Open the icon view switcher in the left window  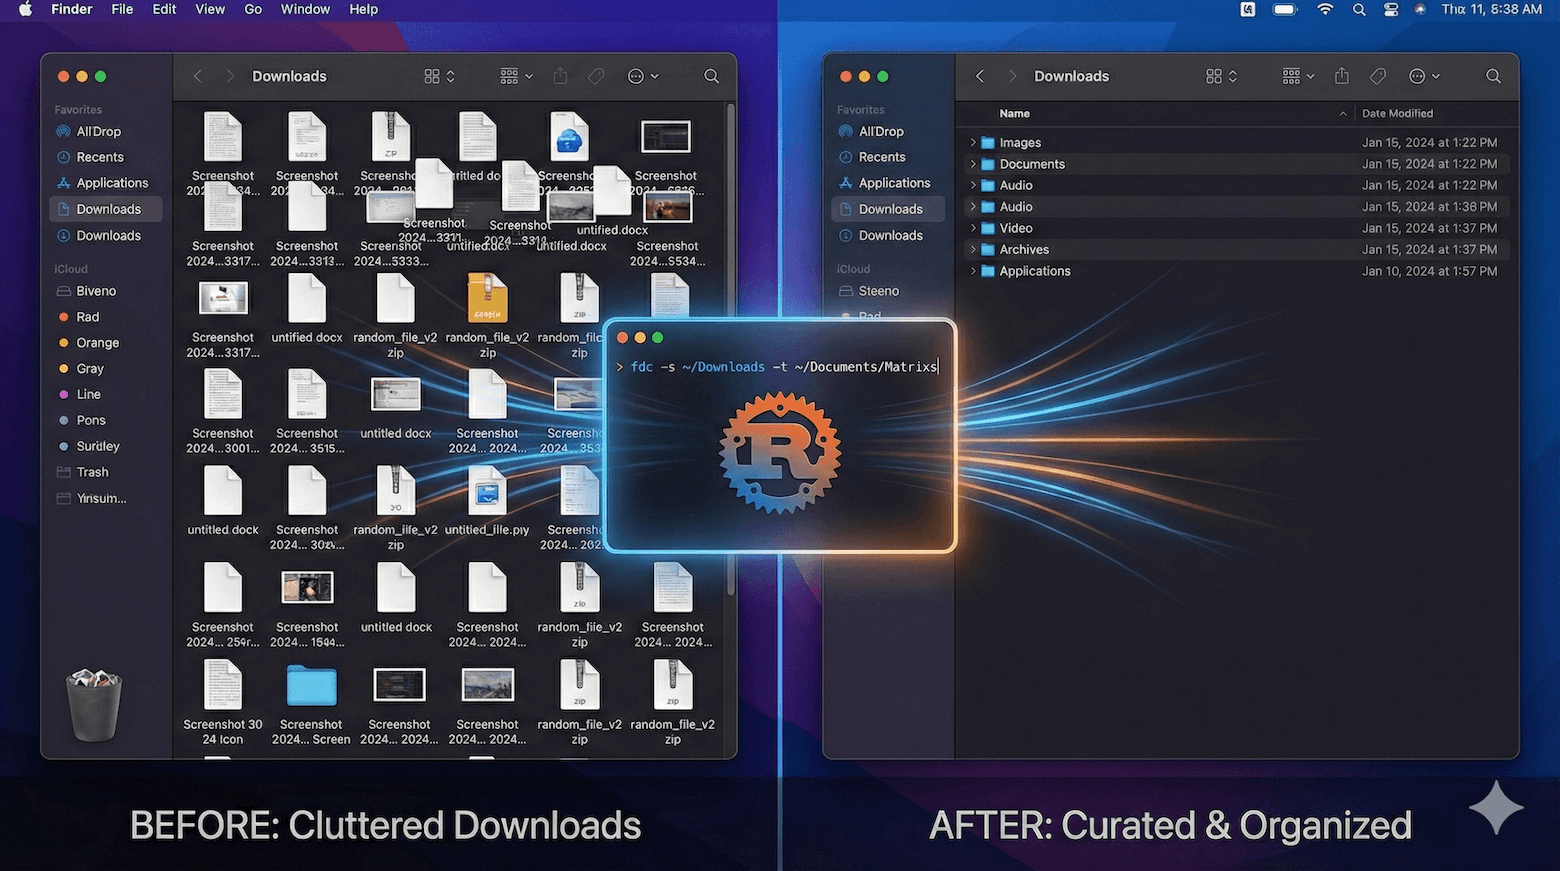[x=439, y=76]
